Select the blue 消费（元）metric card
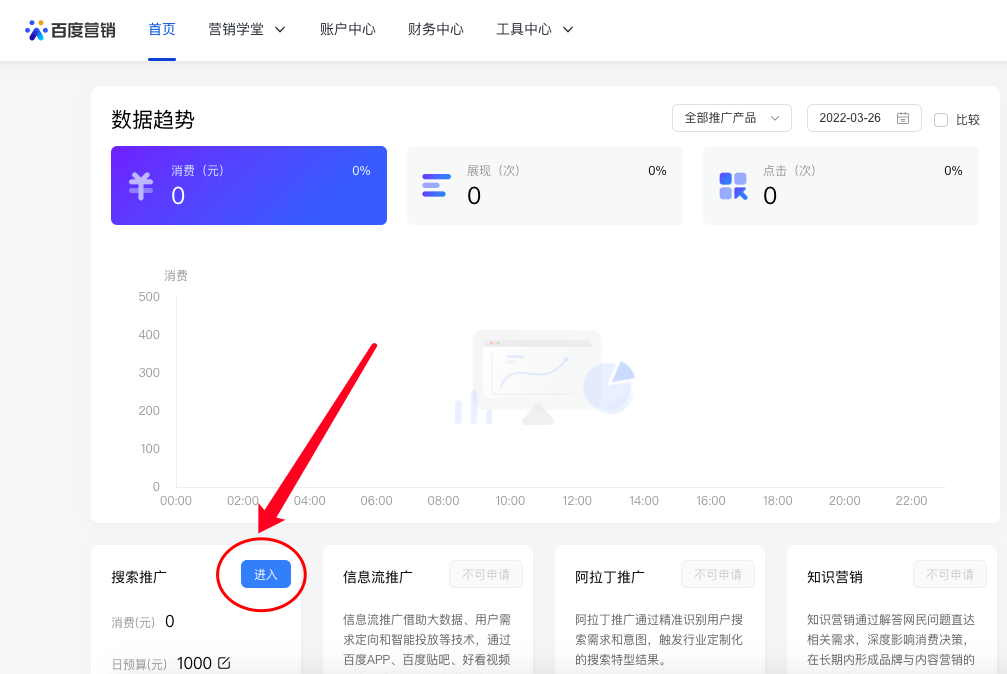Screen dimensions: 1007x674 pyautogui.click(x=248, y=185)
